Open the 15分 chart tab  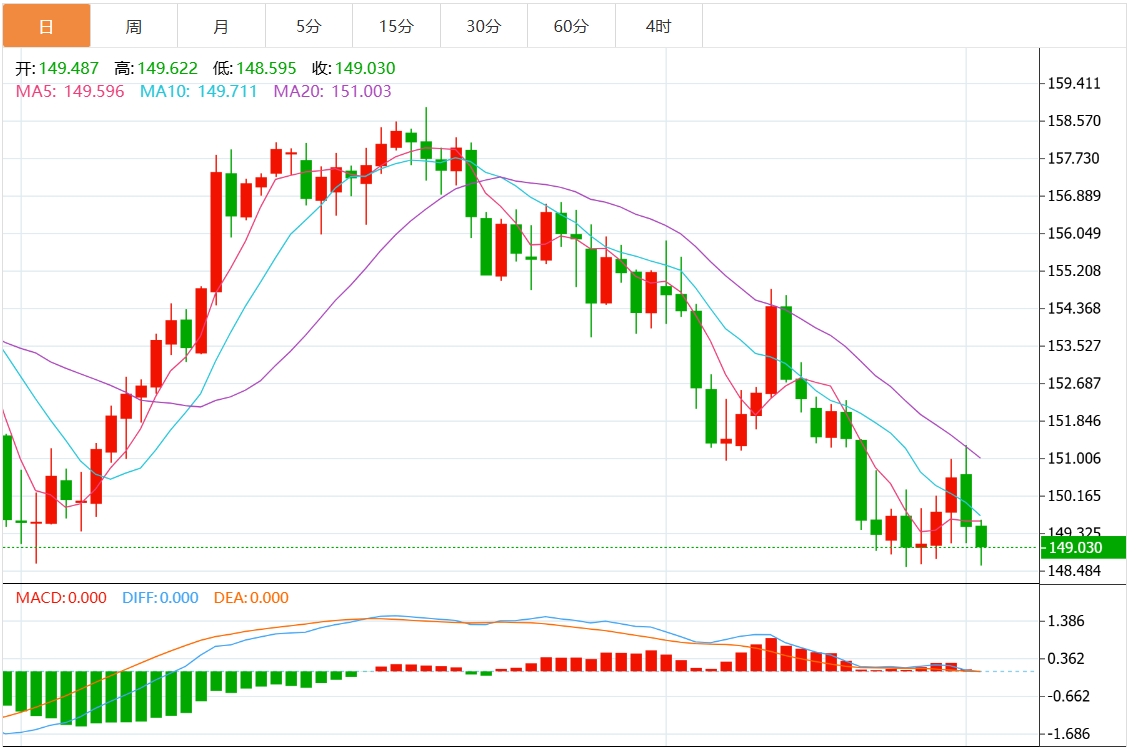click(x=396, y=26)
